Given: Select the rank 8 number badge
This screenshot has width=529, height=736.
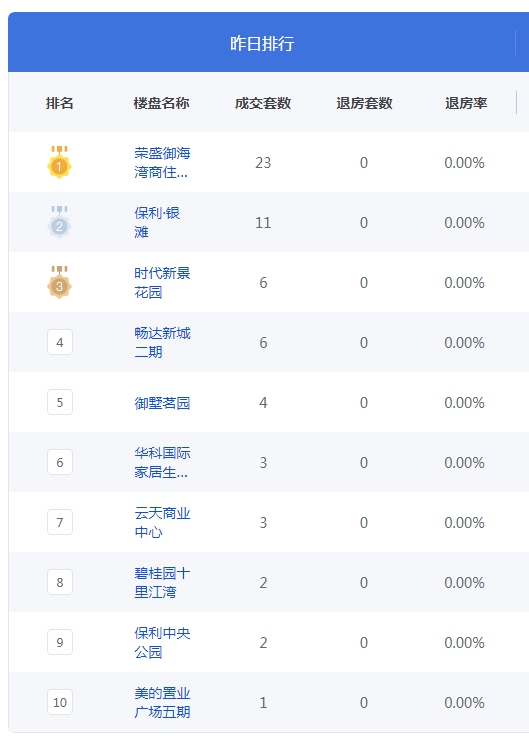Looking at the screenshot, I should point(60,582).
